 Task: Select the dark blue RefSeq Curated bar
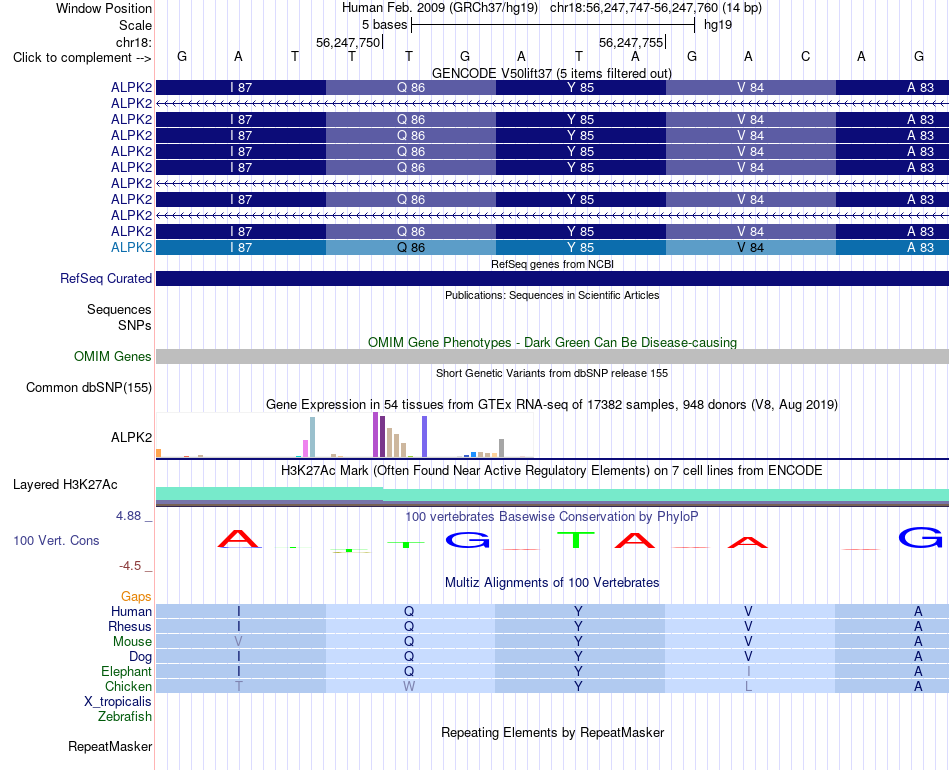tap(552, 279)
